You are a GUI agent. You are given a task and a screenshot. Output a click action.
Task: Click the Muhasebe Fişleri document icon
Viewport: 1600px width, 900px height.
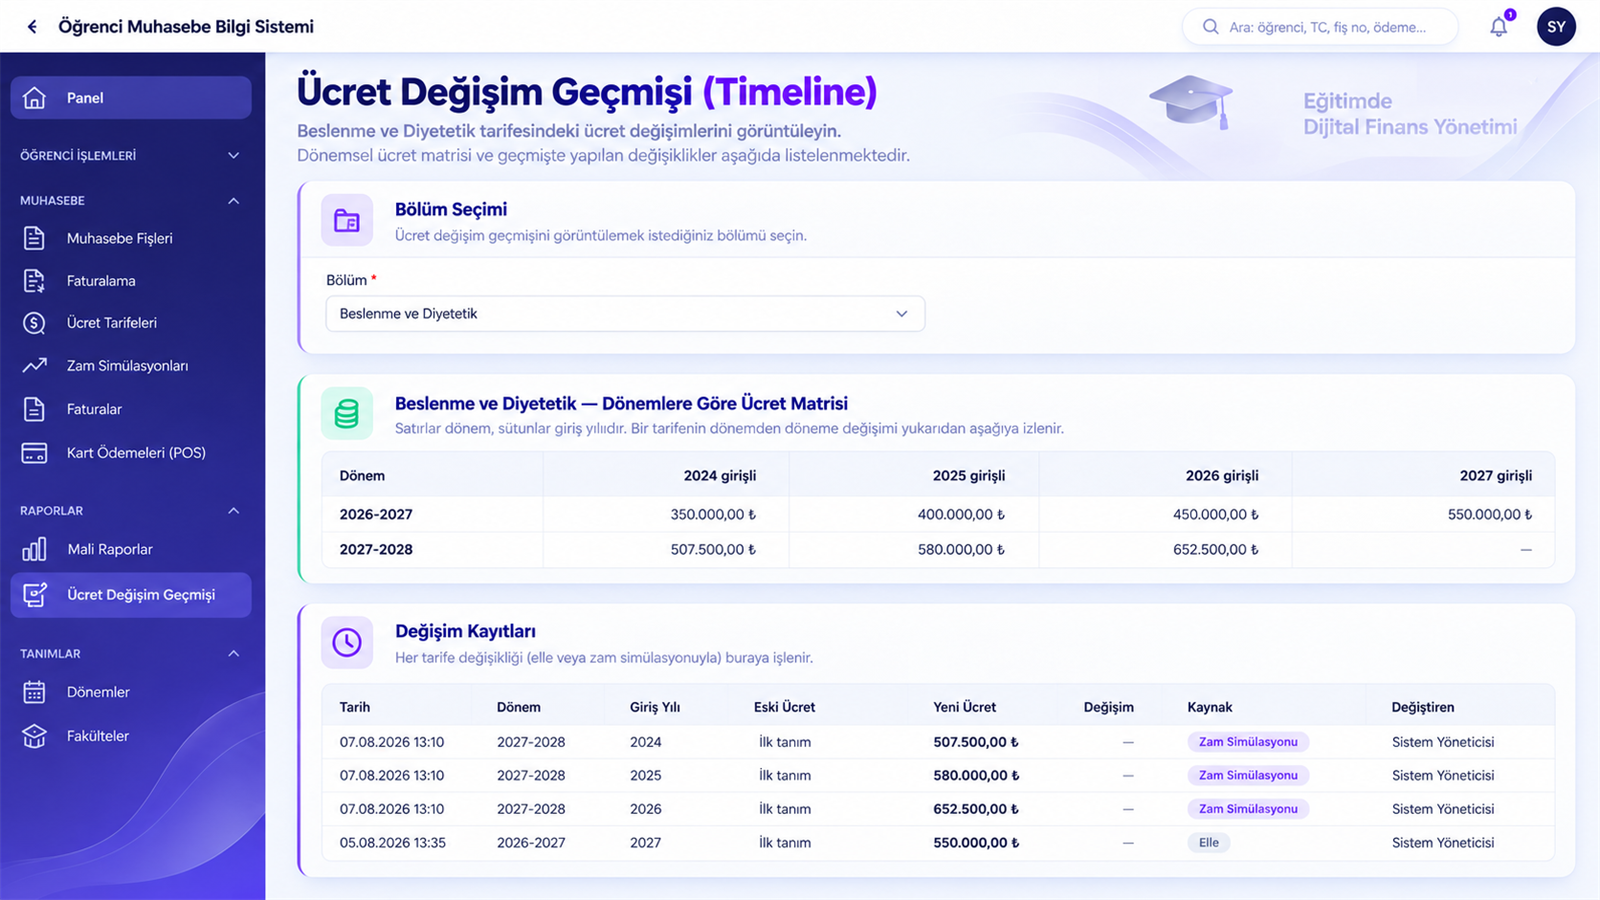coord(34,238)
